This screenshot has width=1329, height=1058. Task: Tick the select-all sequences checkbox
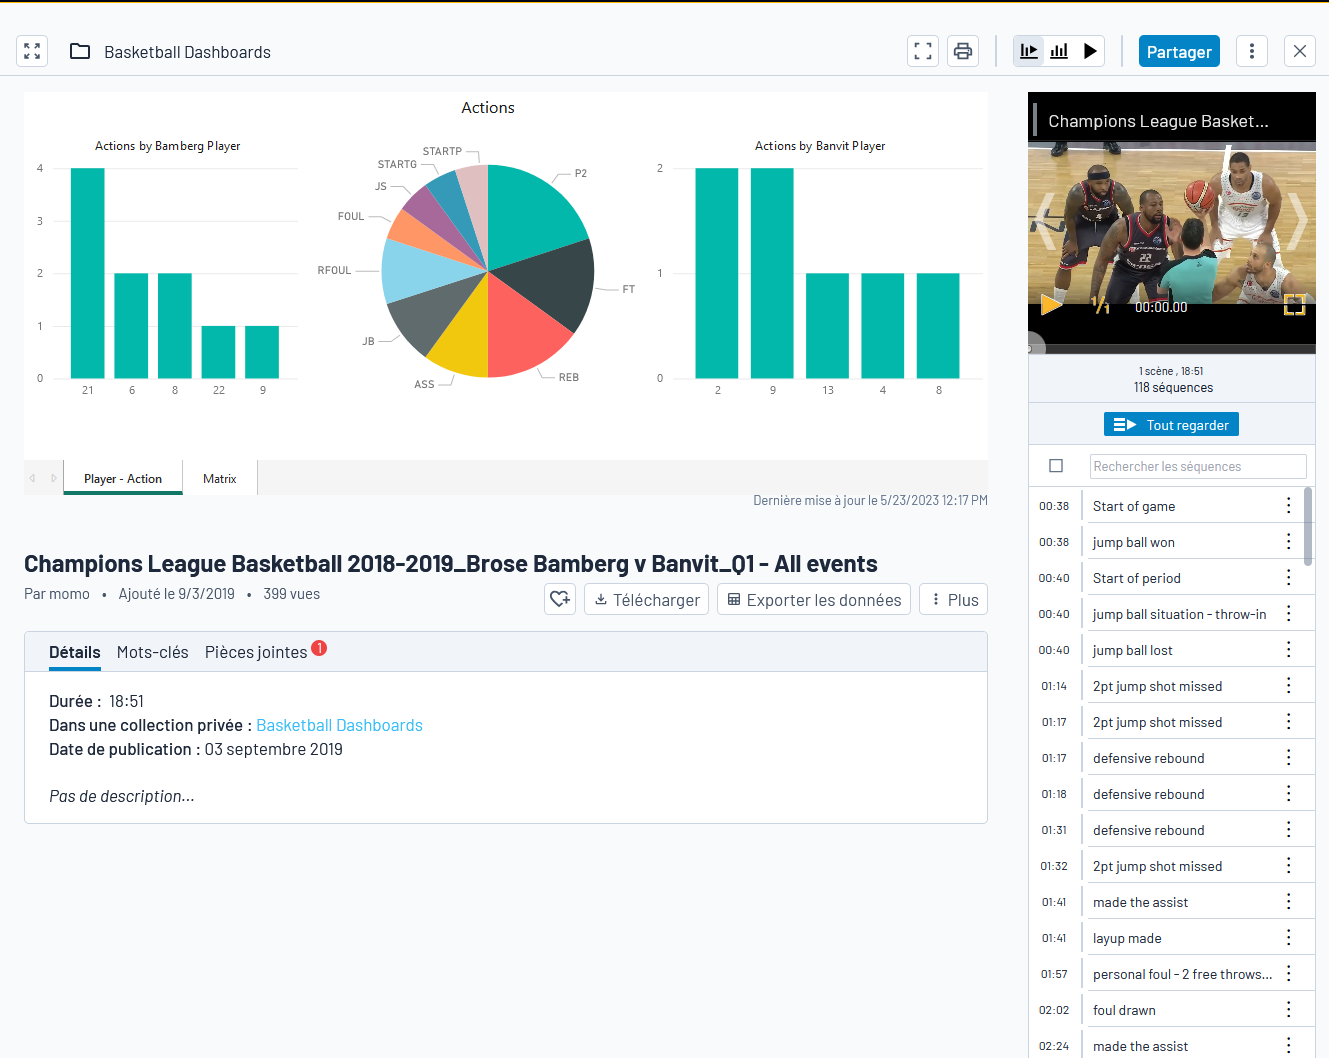coord(1056,465)
